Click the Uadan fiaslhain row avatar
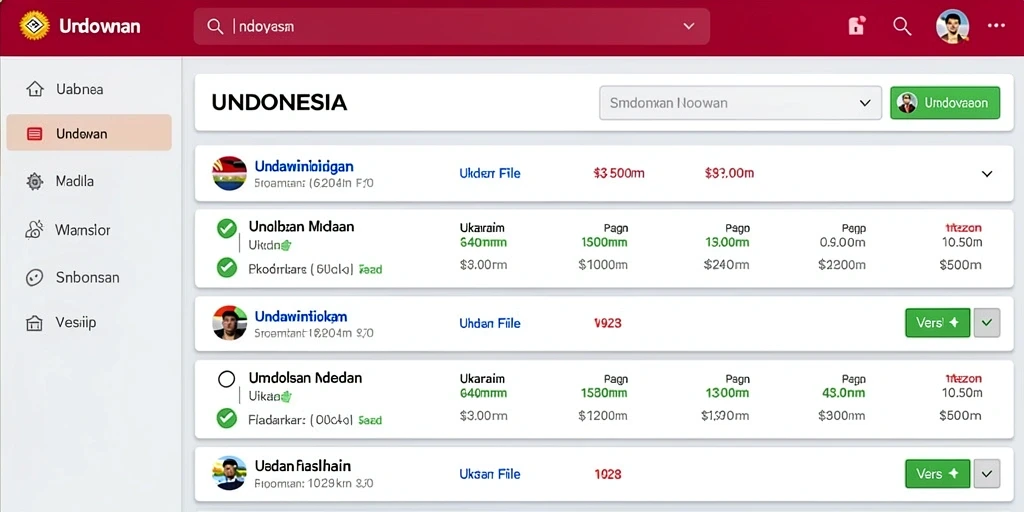Image resolution: width=1024 pixels, height=512 pixels. point(229,473)
